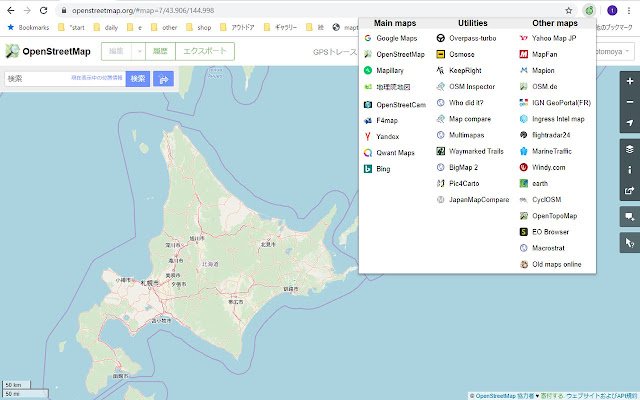This screenshot has width=640, height=400.
Task: Open Pic4Carto utility
Action: 458,183
